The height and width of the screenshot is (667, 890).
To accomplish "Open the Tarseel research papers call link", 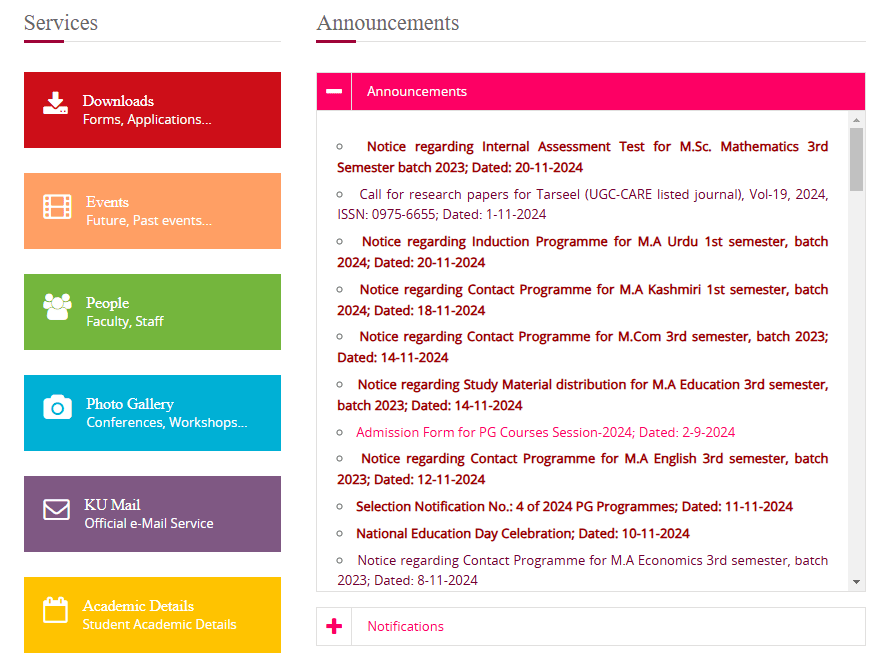I will [x=582, y=204].
